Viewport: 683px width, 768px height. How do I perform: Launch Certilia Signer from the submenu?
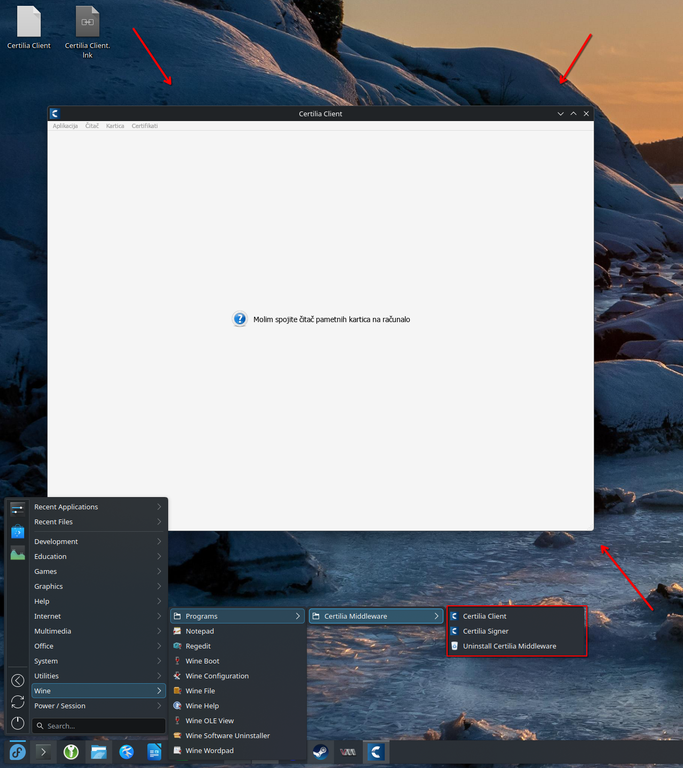coord(517,631)
